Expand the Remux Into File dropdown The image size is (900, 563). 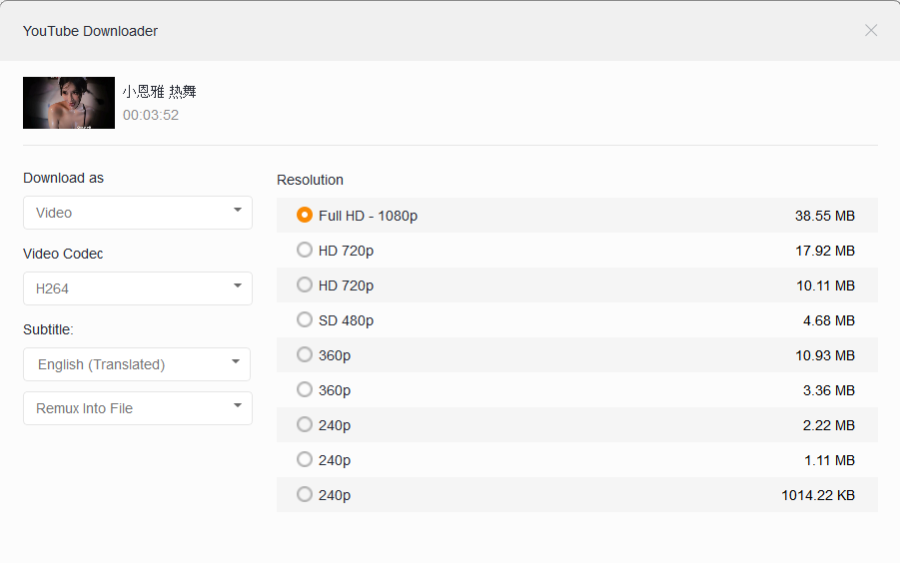click(x=138, y=408)
